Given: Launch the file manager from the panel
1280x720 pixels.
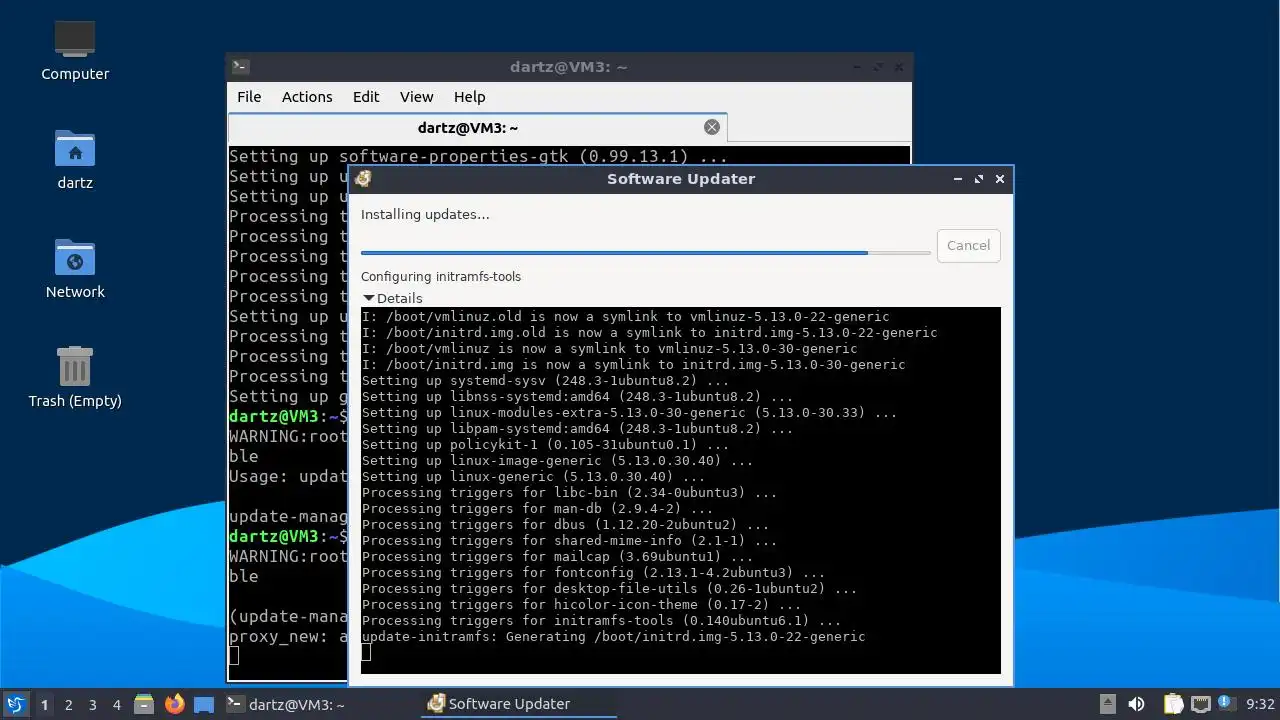Looking at the screenshot, I should tap(144, 704).
